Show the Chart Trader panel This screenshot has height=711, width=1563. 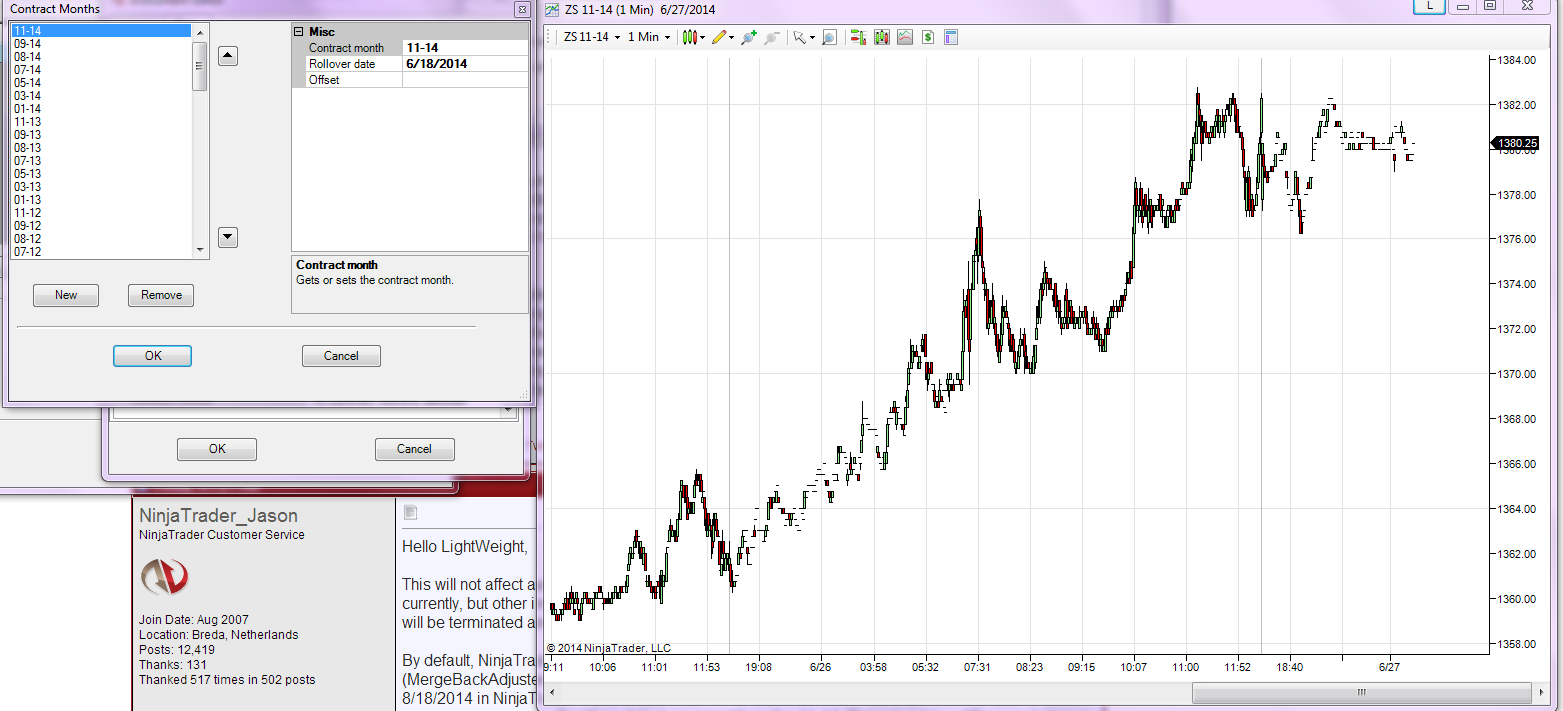pos(858,37)
